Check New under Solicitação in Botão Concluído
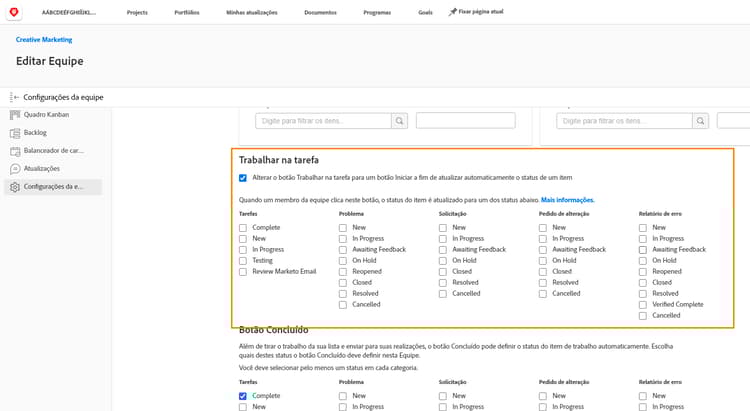Viewport: 750px width, 411px height. click(x=443, y=396)
